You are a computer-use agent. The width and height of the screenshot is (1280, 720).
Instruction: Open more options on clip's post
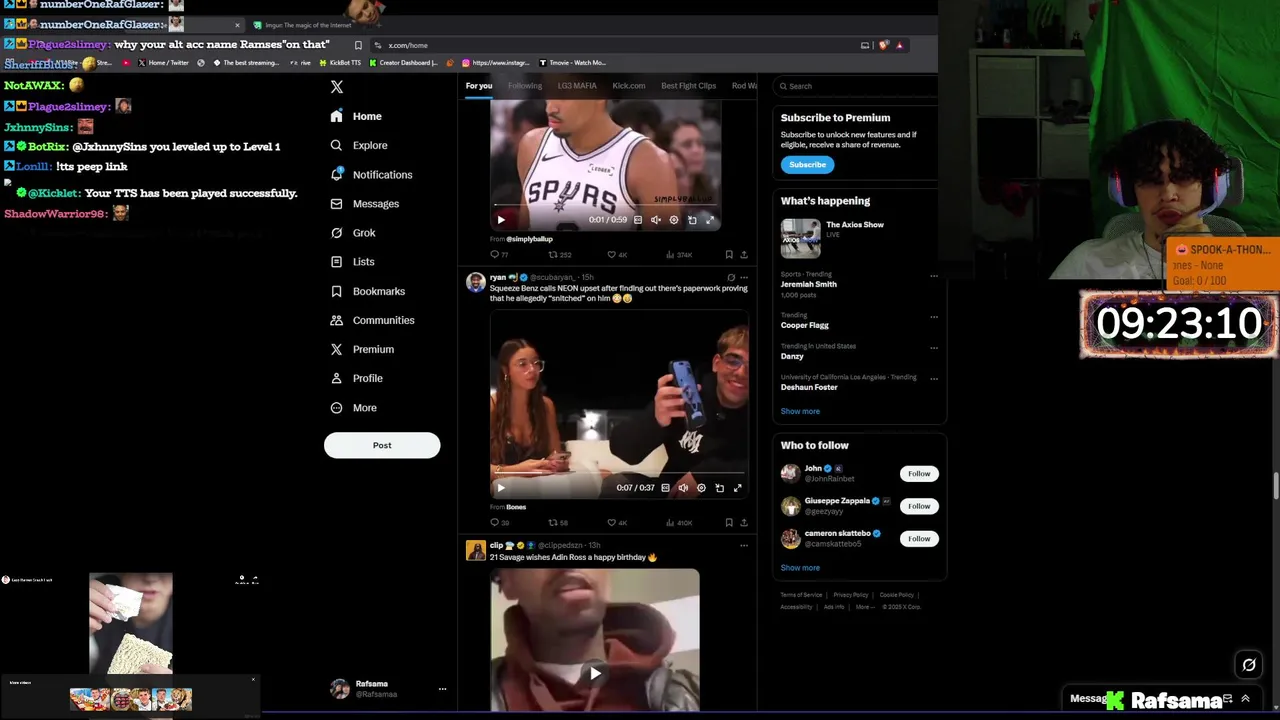[x=743, y=545]
